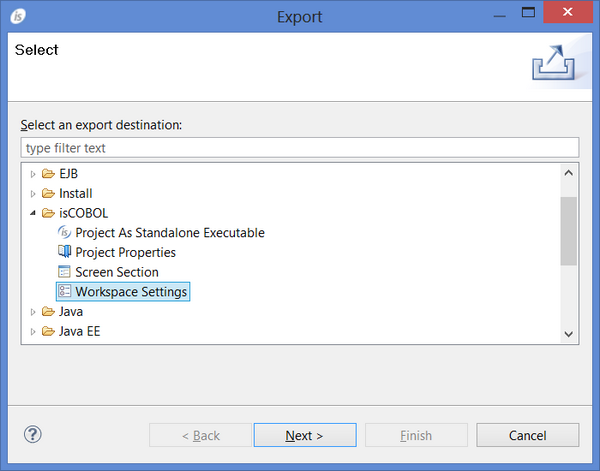Select Project Properties in the list

(x=125, y=253)
